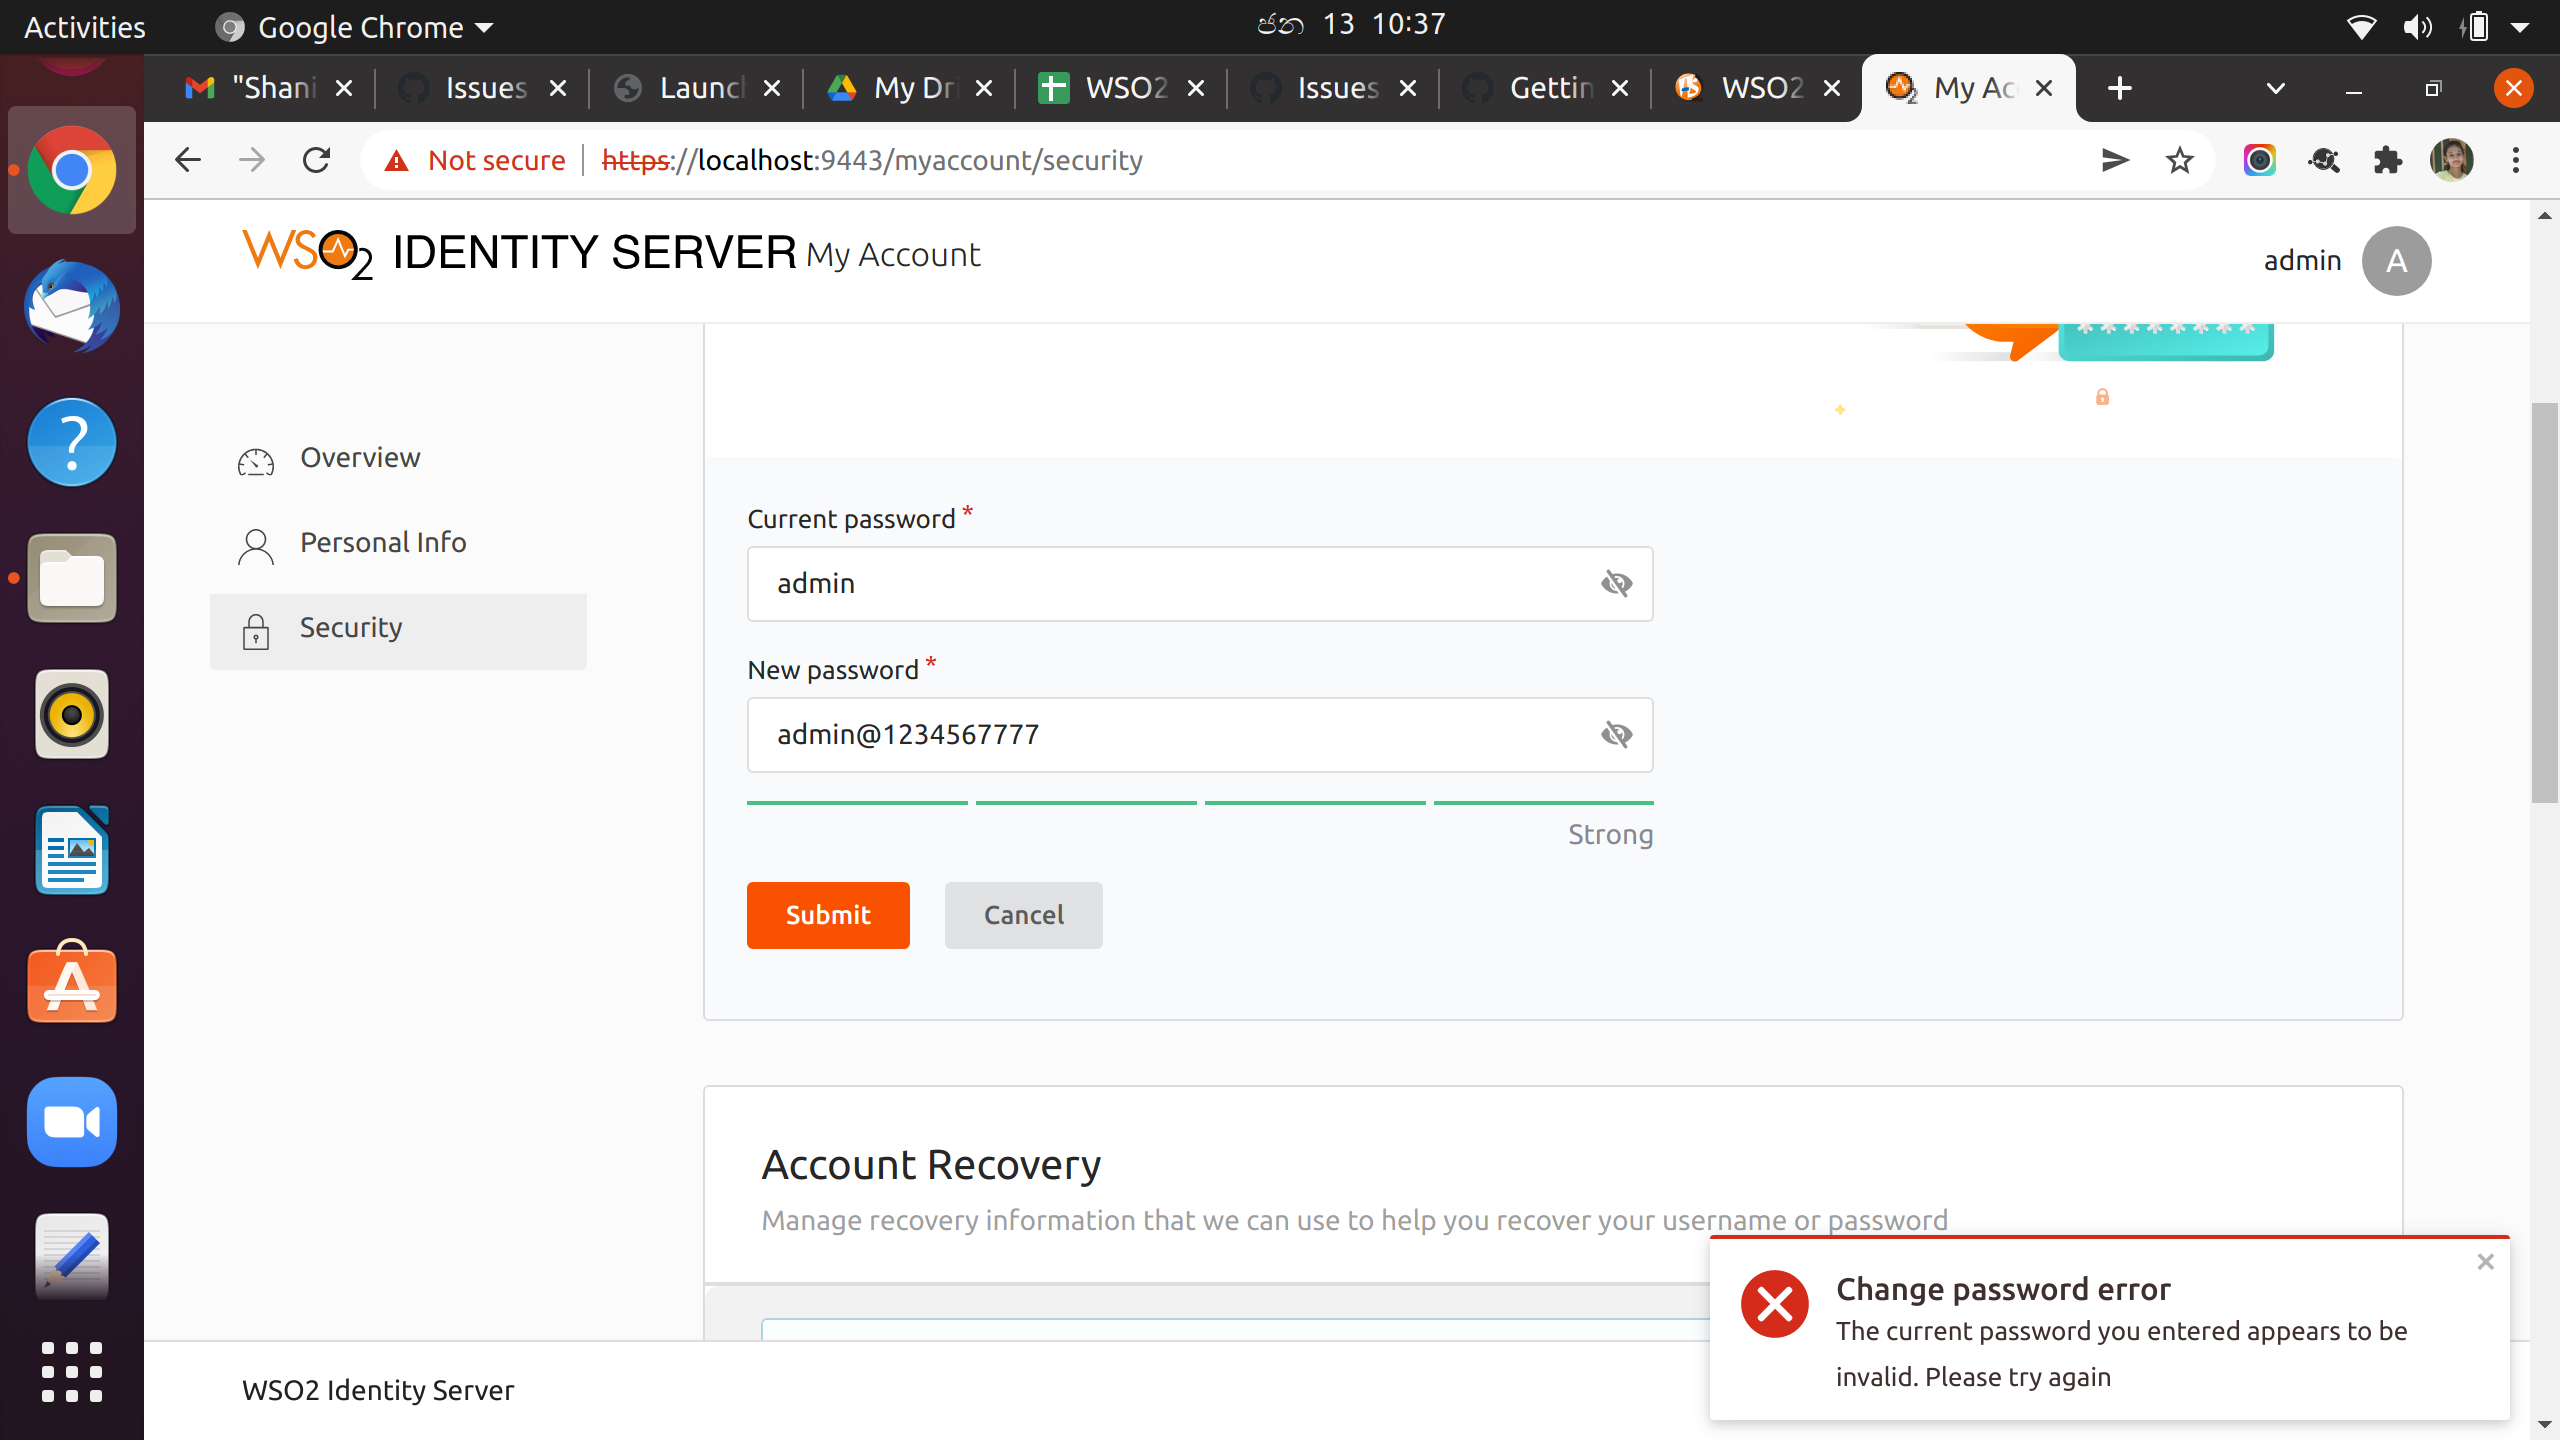Viewport: 2560px width, 1440px height.
Task: Click the page vertical scrollbar thumb
Action: (x=2544, y=600)
